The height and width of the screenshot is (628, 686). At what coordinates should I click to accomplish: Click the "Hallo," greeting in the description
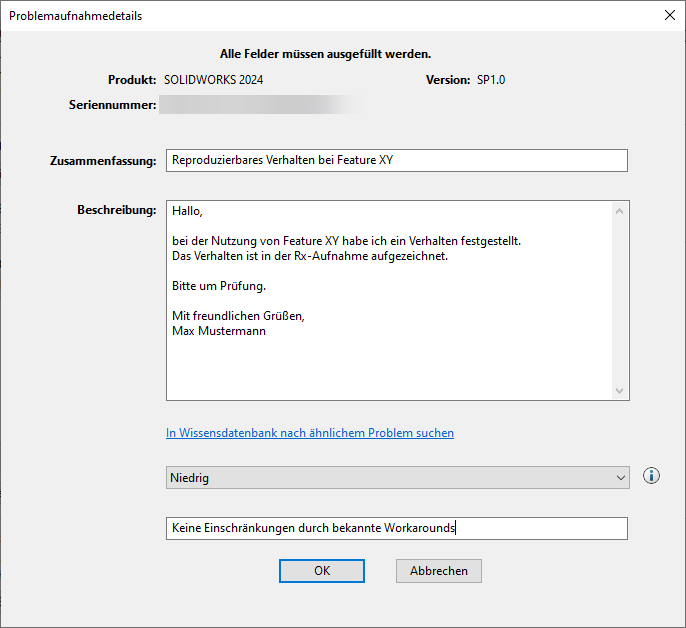187,211
